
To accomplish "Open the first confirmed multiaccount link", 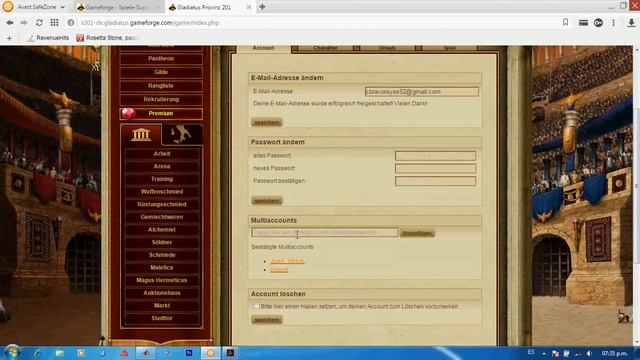I will (x=287, y=261).
